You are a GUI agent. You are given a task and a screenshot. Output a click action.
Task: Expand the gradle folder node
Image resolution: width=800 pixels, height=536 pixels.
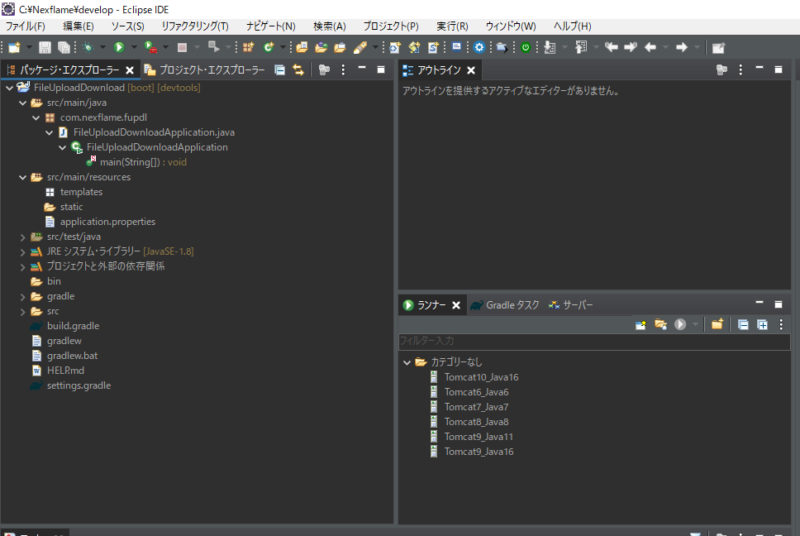click(x=23, y=297)
